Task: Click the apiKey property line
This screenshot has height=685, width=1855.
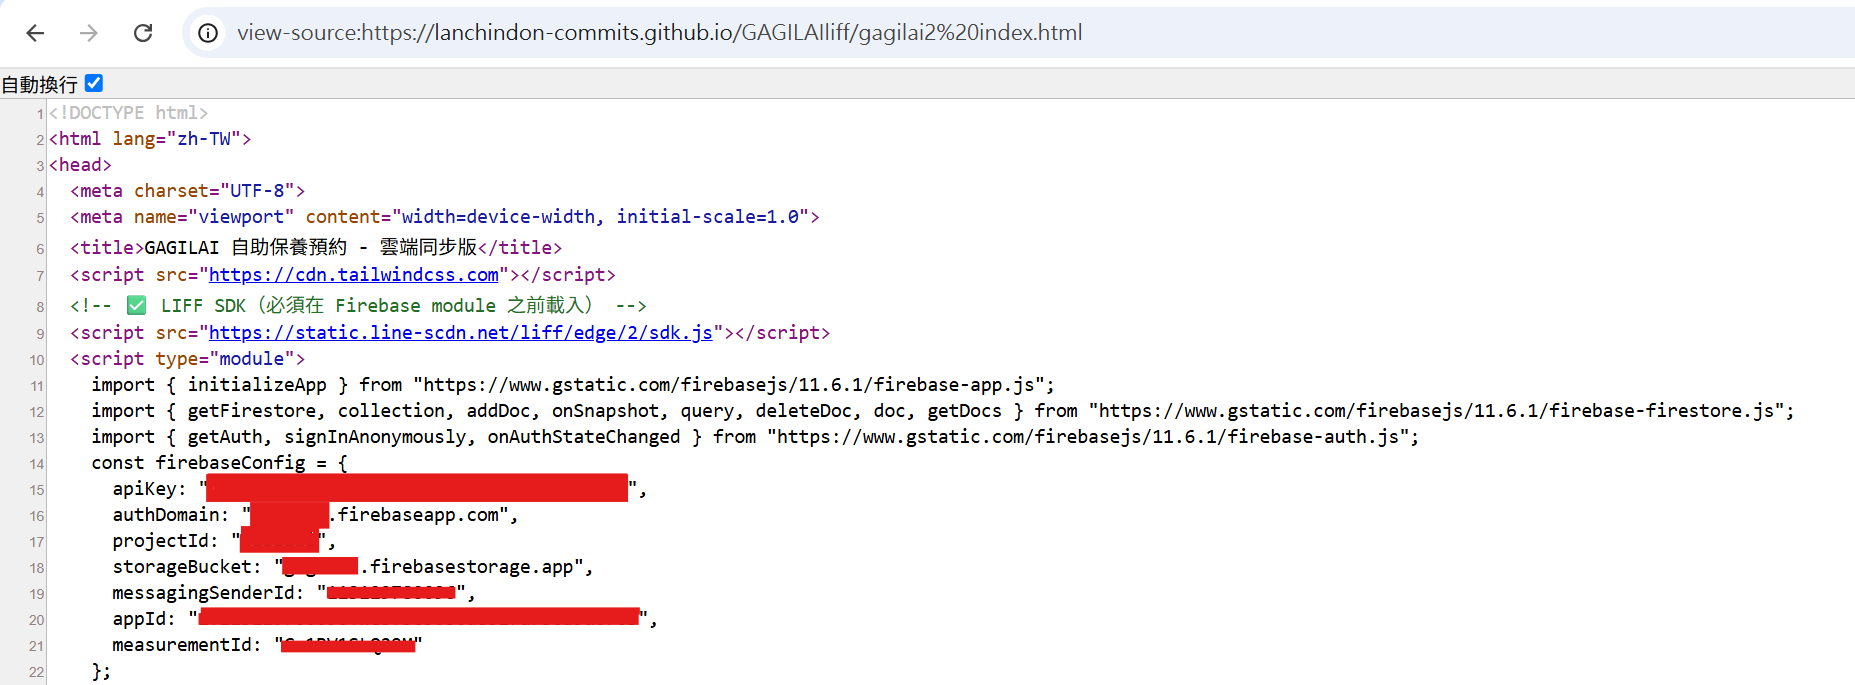Action: click(380, 489)
